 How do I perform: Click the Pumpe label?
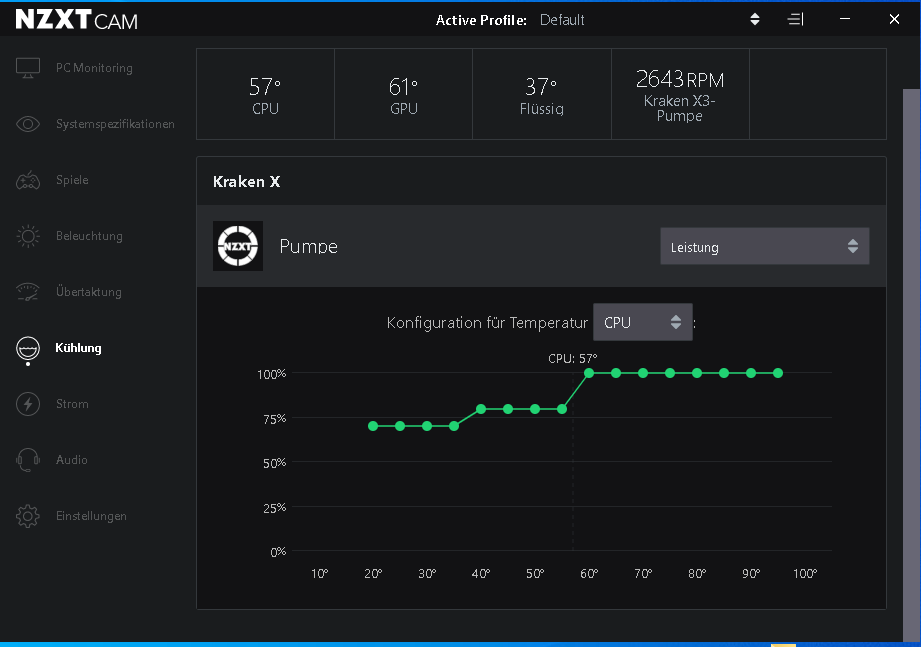point(309,246)
